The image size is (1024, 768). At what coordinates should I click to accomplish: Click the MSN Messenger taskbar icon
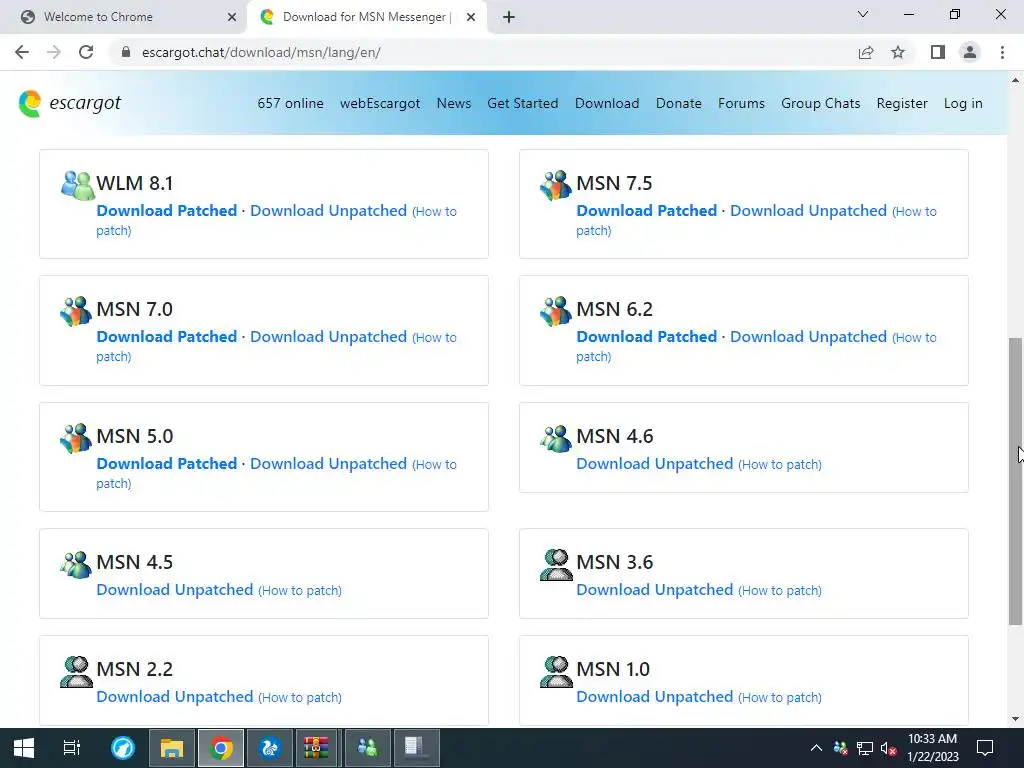pos(368,748)
